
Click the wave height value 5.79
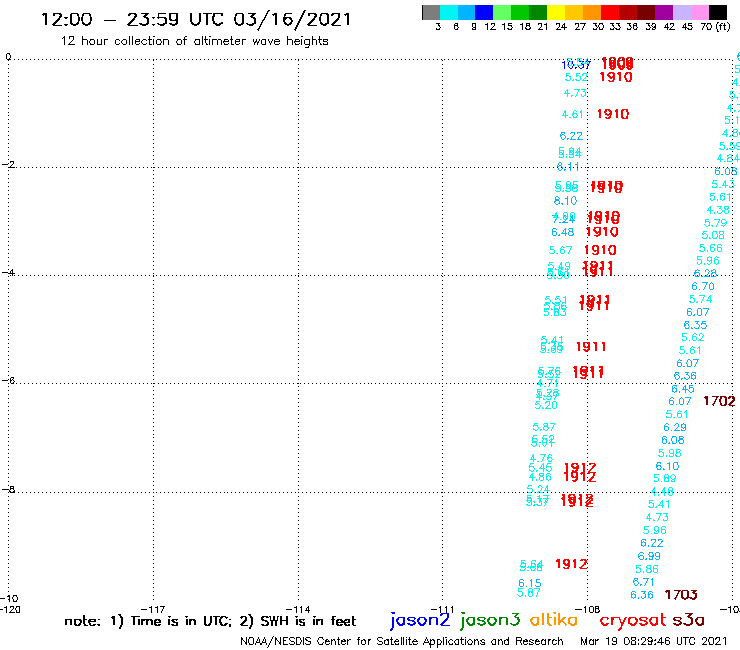(x=716, y=223)
